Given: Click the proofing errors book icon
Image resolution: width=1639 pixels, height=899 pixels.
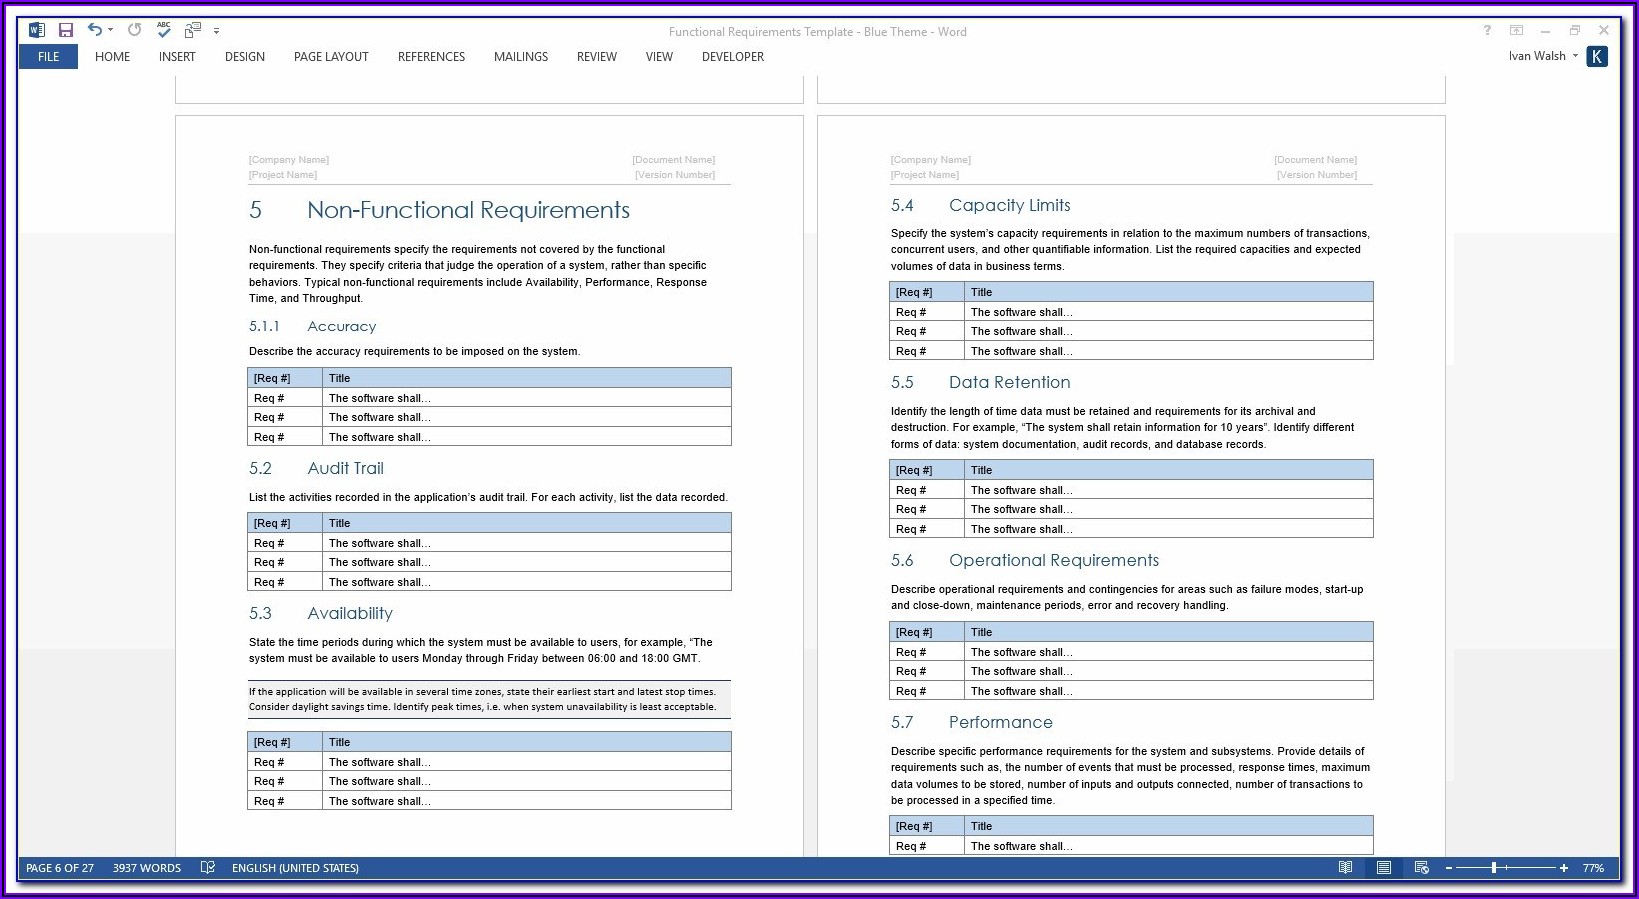Looking at the screenshot, I should 207,868.
